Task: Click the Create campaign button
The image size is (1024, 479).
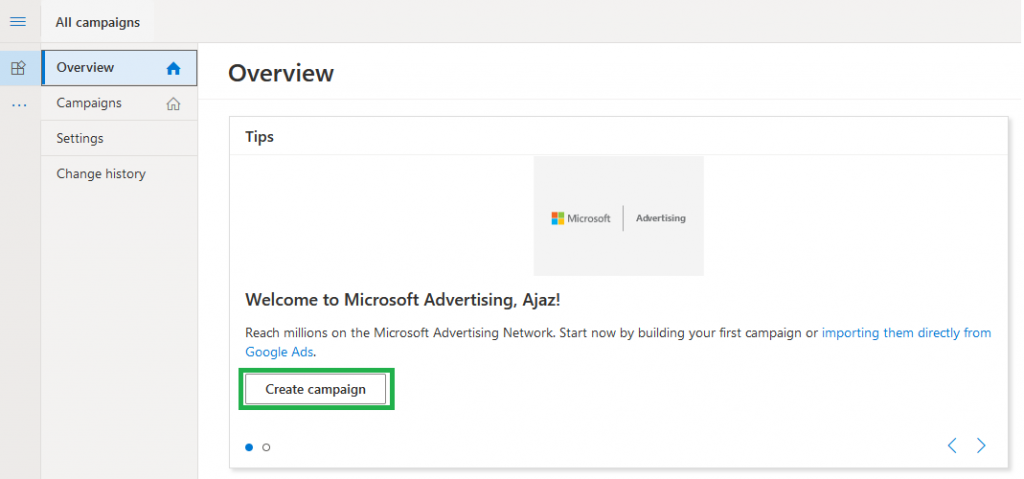Action: (315, 389)
